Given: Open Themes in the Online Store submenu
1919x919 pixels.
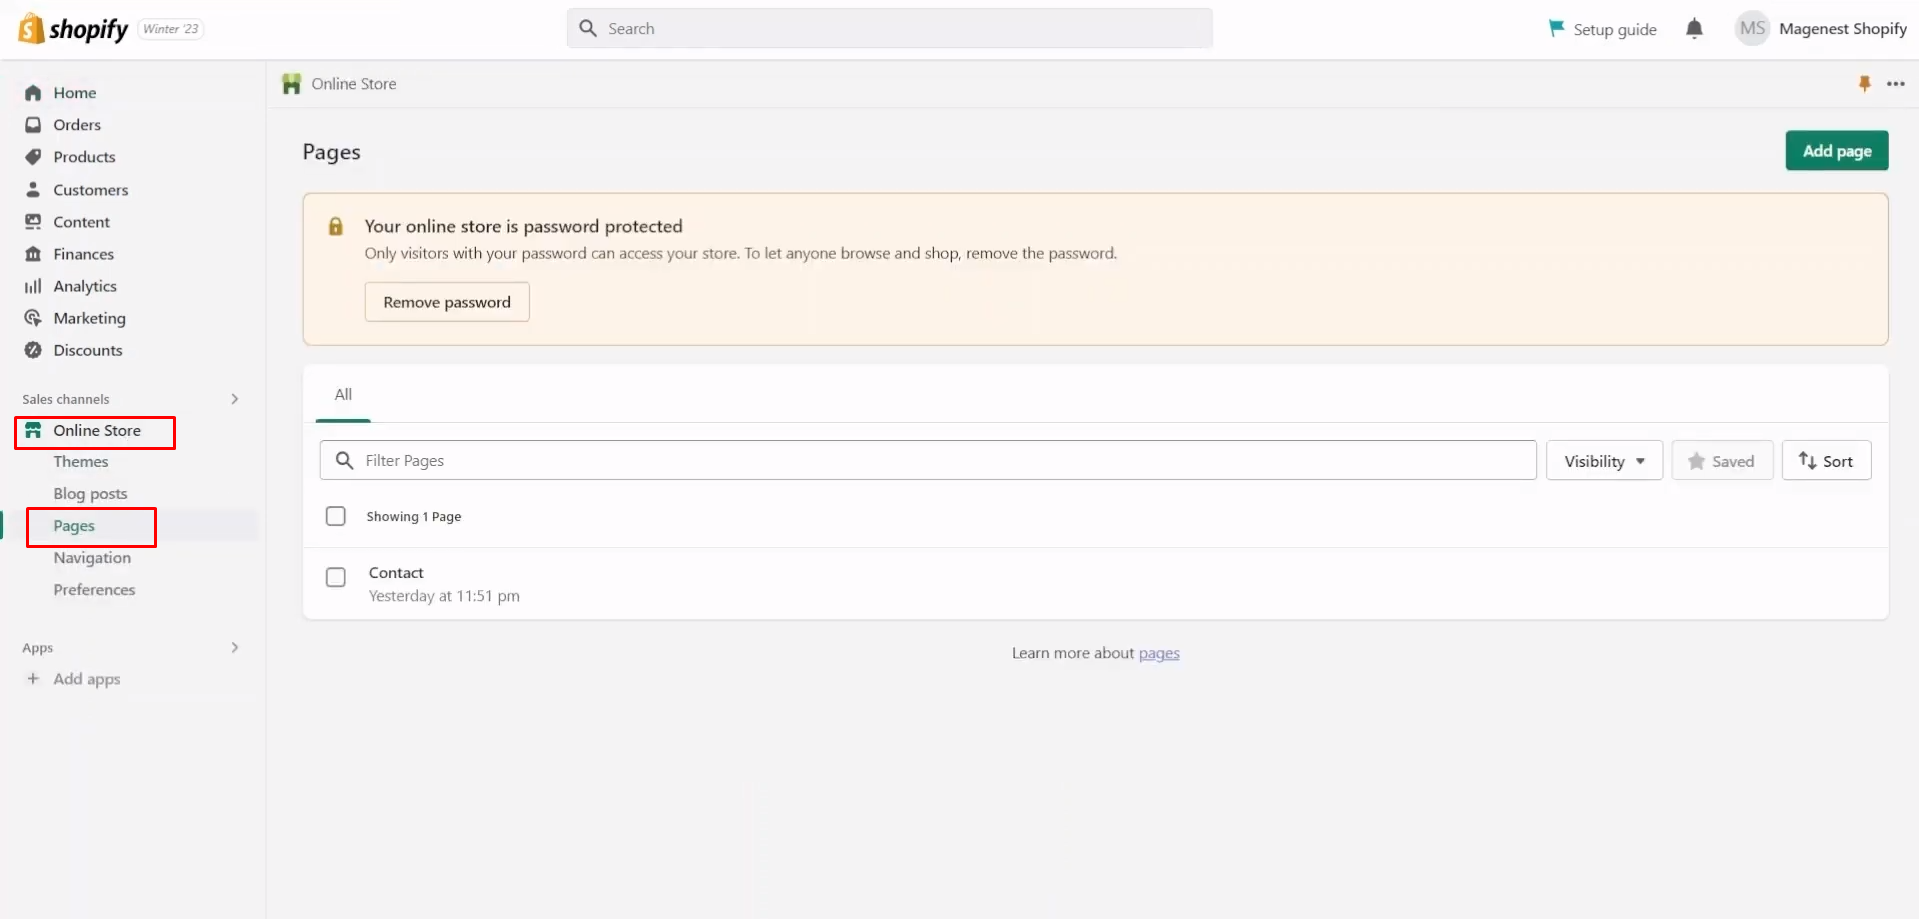Looking at the screenshot, I should click(81, 462).
